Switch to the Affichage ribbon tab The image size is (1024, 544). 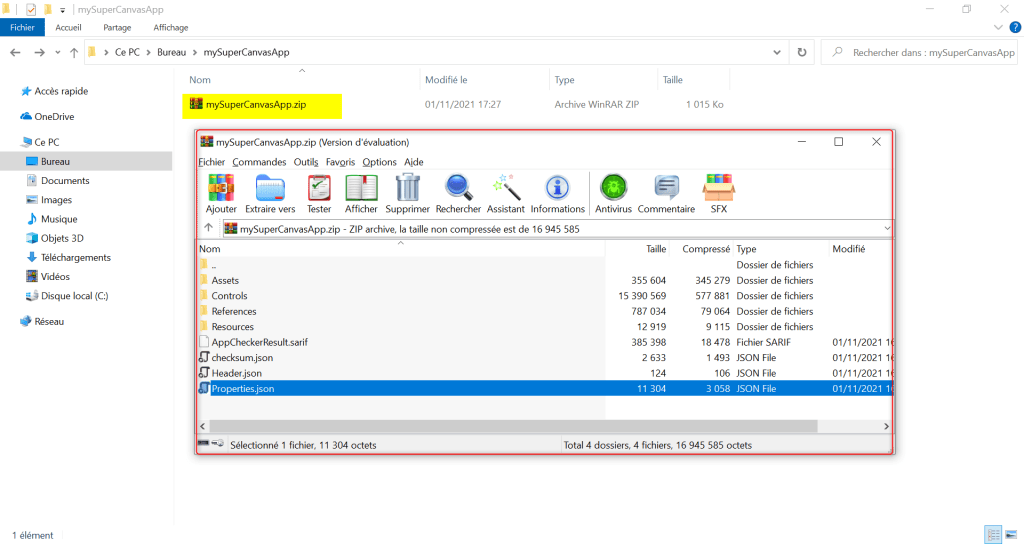[171, 28]
